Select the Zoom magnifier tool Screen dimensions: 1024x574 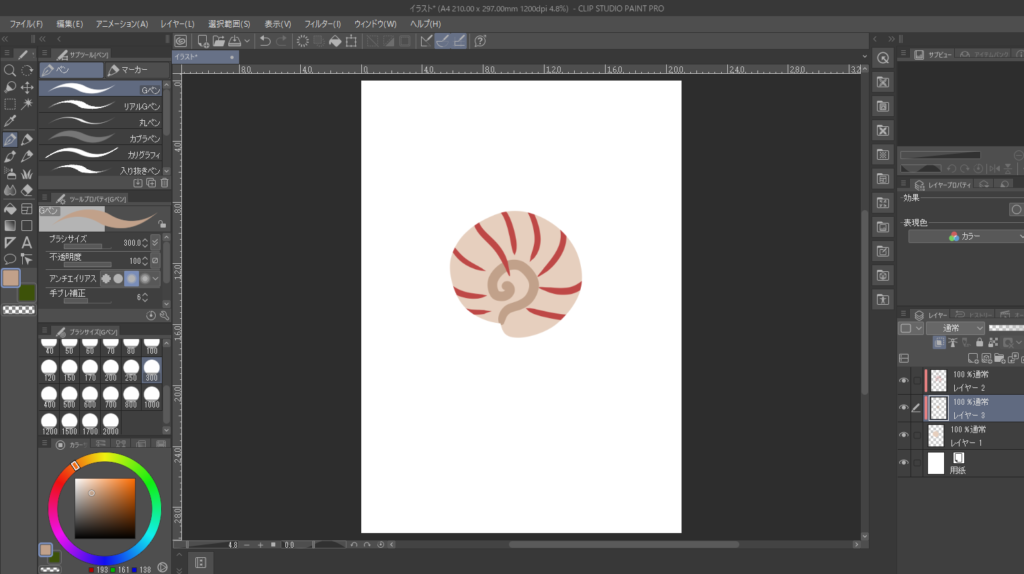coord(9,70)
